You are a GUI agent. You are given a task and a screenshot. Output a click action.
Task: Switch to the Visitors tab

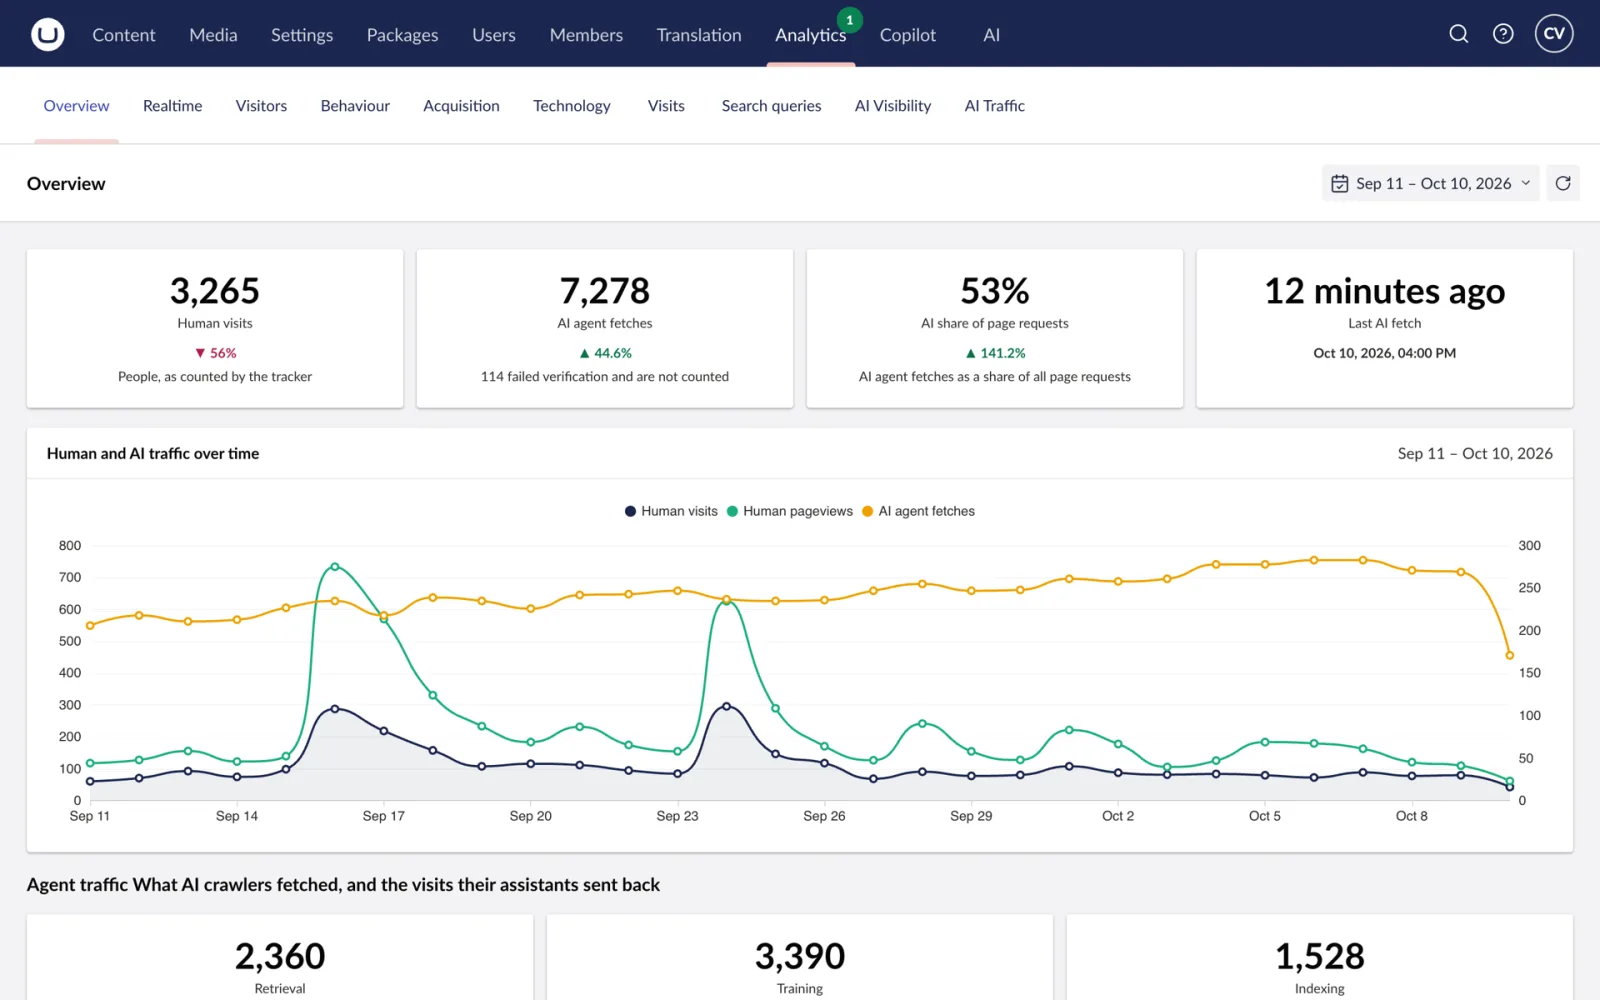[x=261, y=106]
